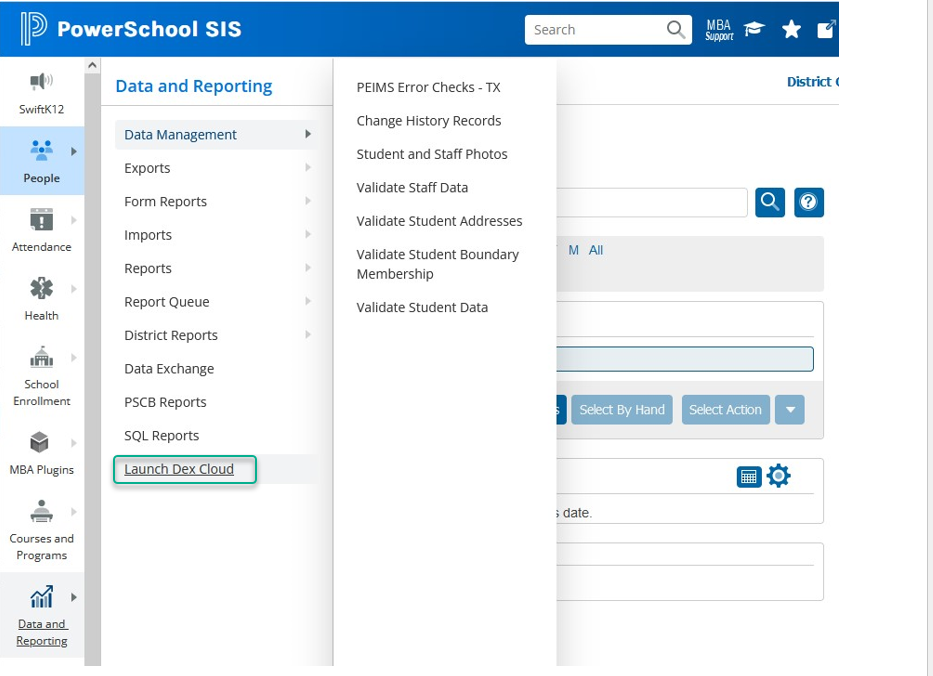Open School Enrollment in sidebar
Image resolution: width=933 pixels, height=676 pixels.
(41, 358)
